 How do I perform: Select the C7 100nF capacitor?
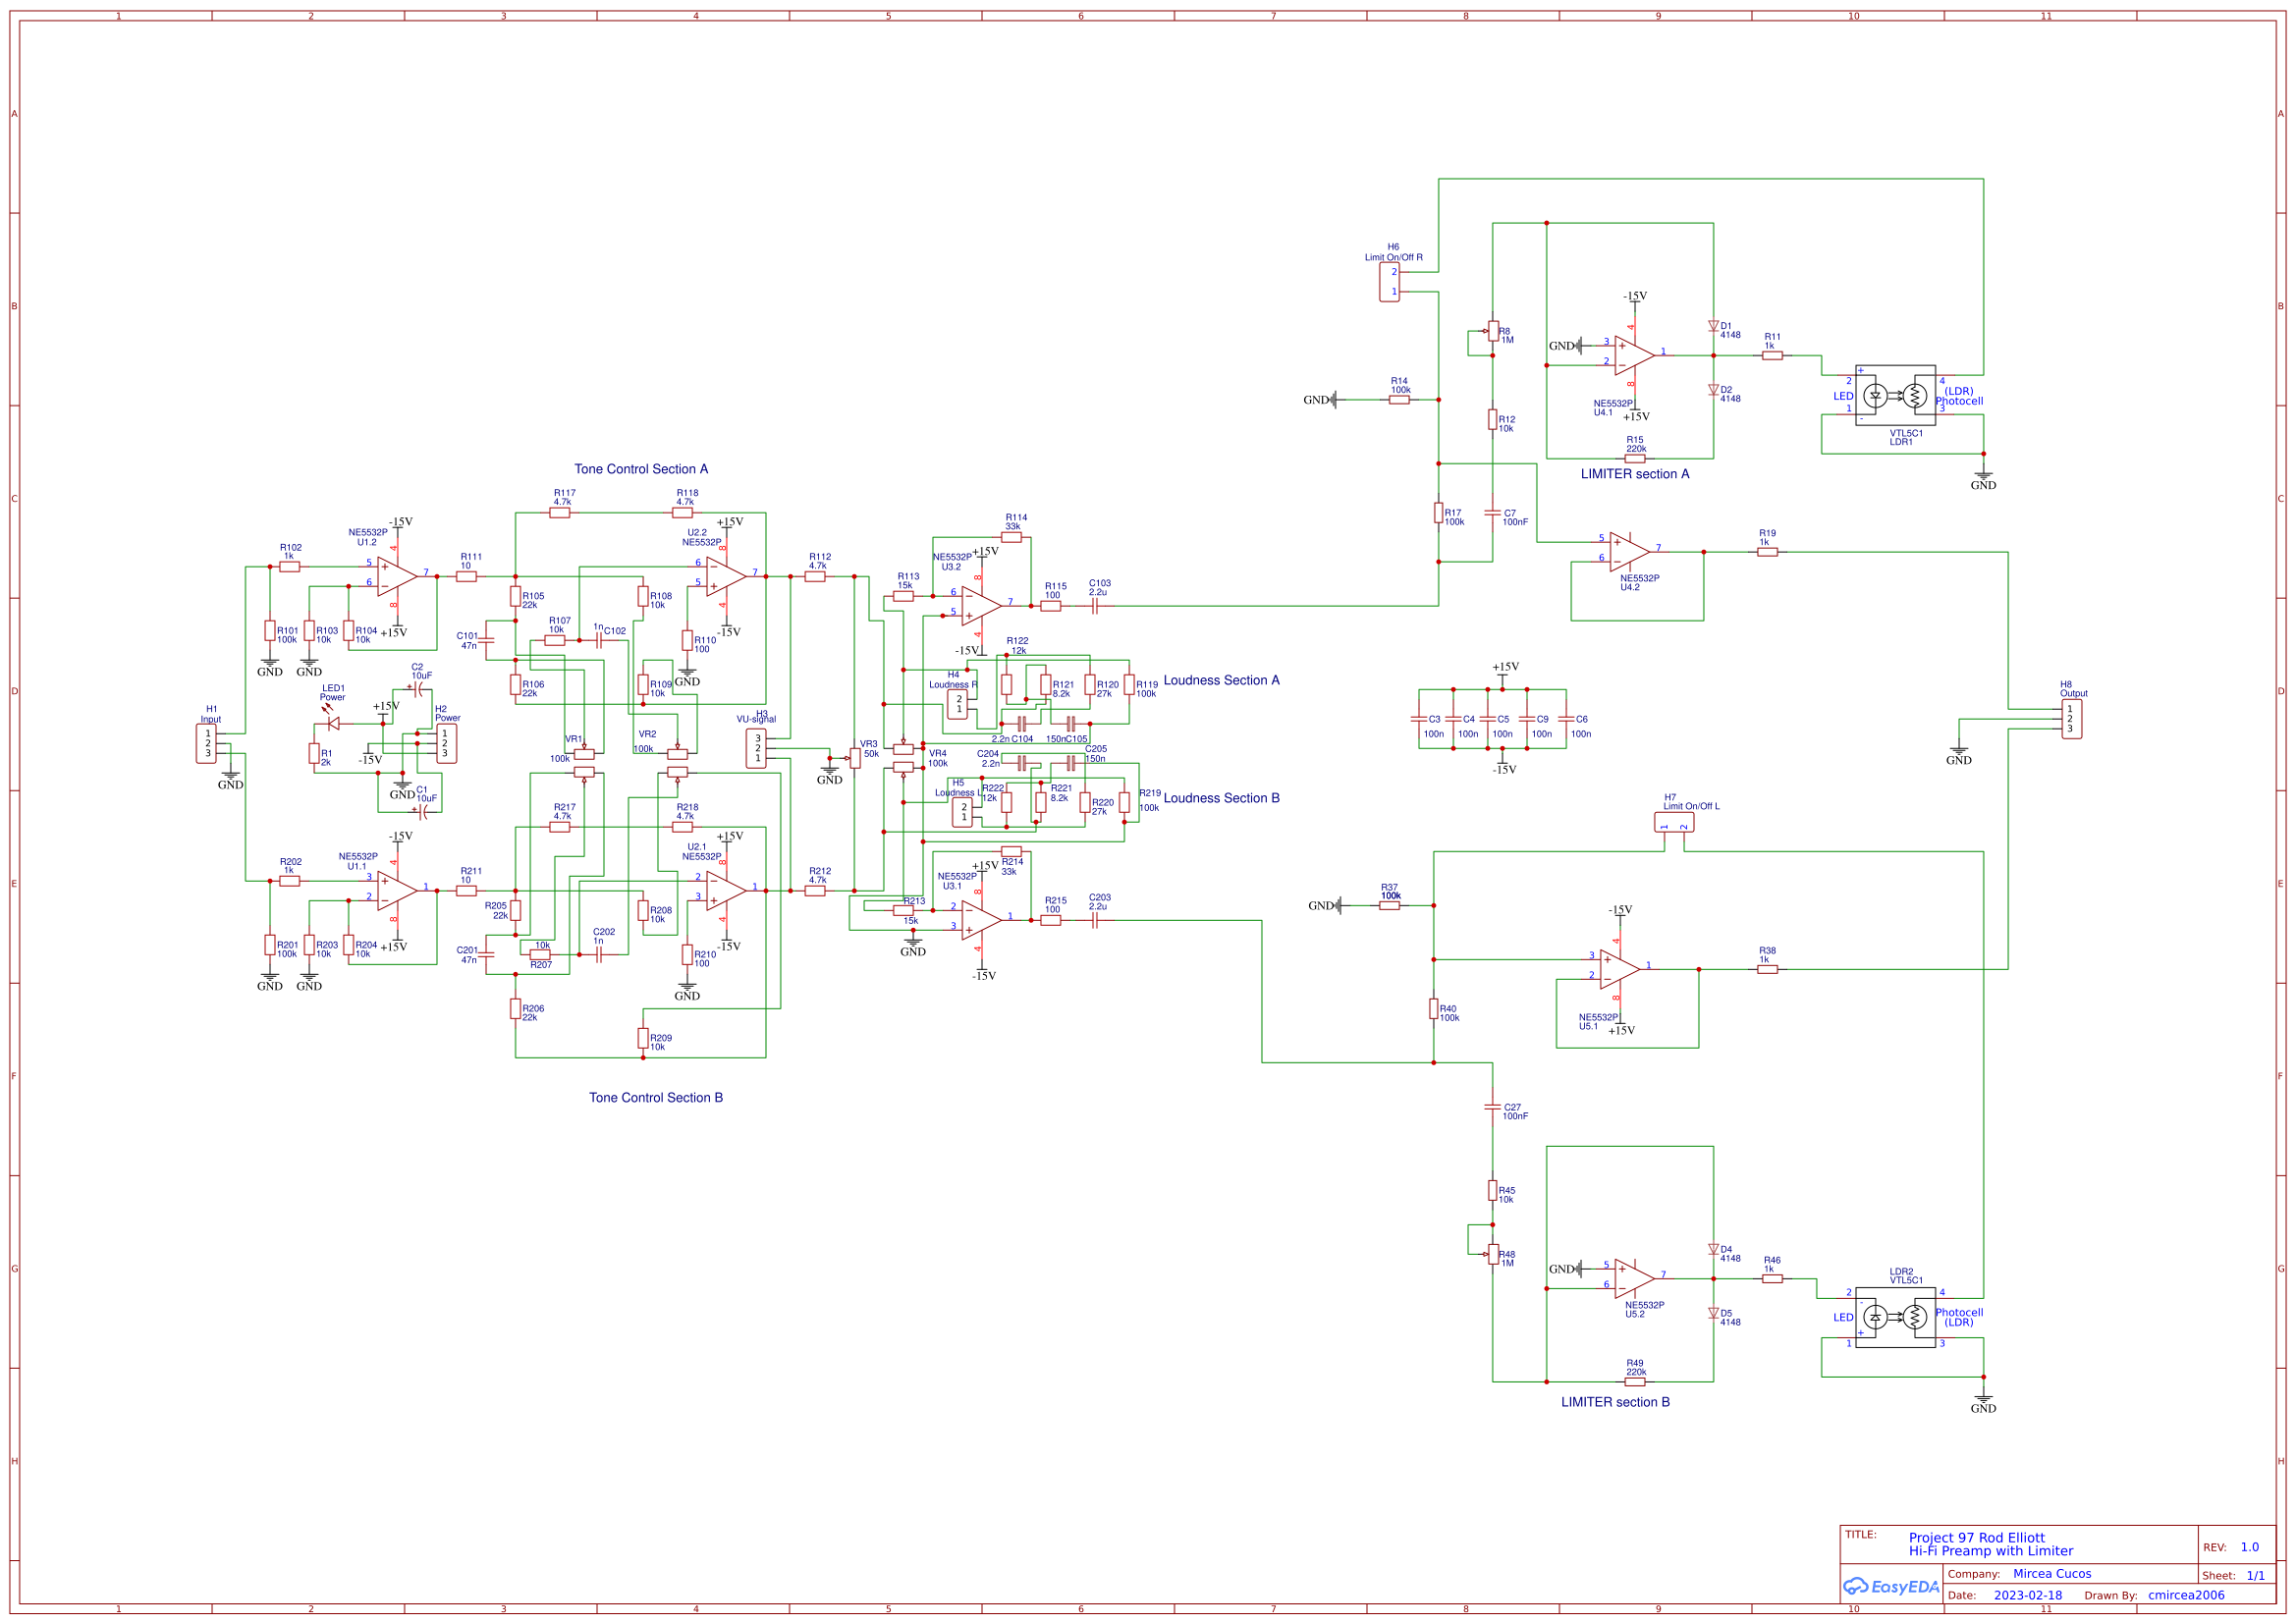[x=1492, y=513]
